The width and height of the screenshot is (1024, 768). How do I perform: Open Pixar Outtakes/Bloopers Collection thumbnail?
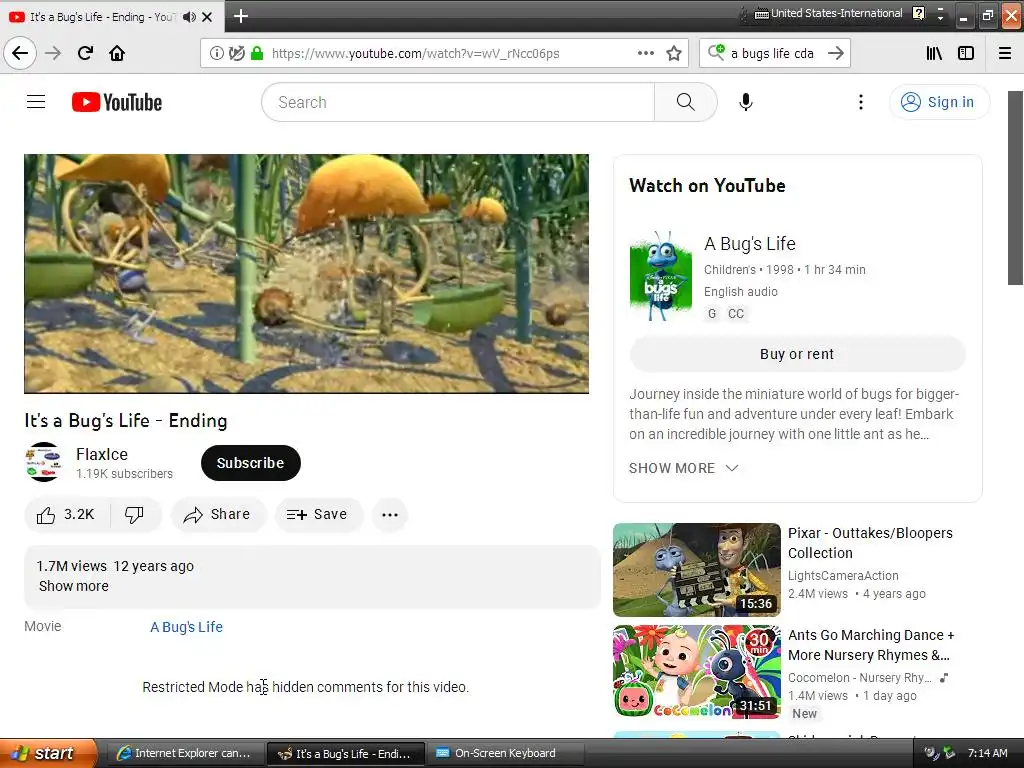[x=697, y=569]
